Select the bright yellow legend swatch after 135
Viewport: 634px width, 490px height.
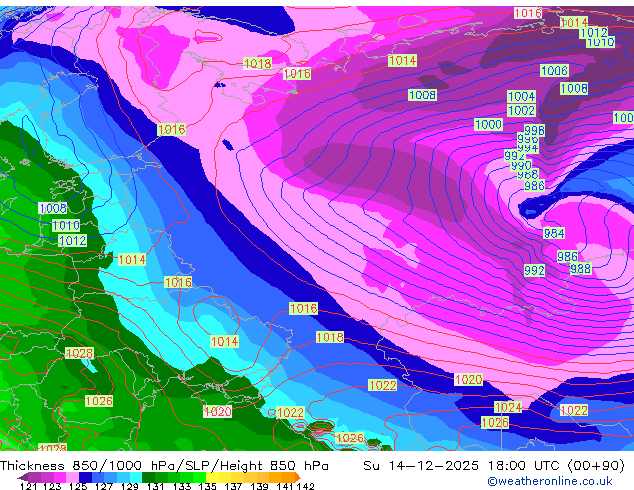coord(212,477)
